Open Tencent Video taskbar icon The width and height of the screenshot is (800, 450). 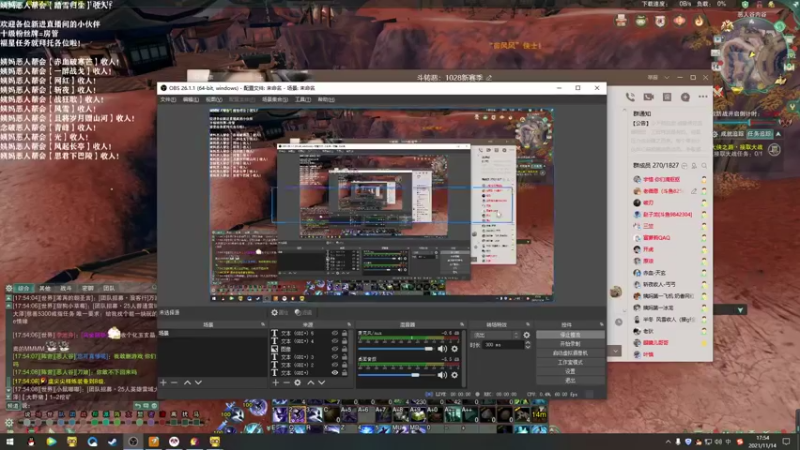pyautogui.click(x=51, y=441)
